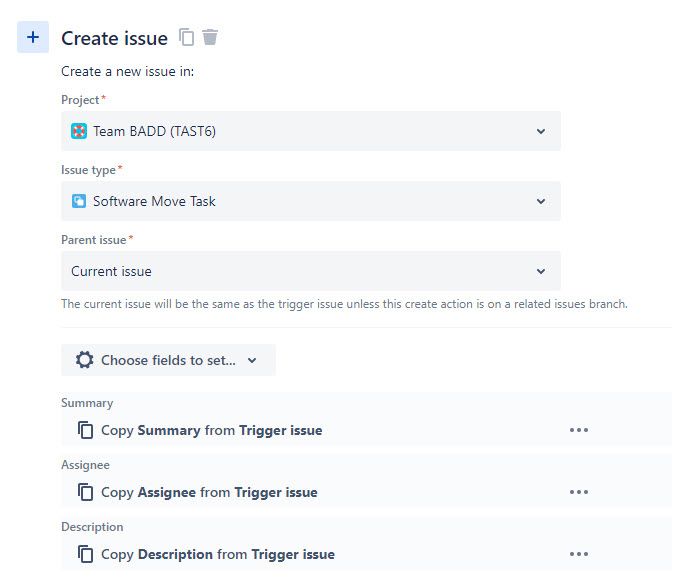Screen dimensions: 686x588
Task: Open more options for Summary field
Action: [x=579, y=430]
